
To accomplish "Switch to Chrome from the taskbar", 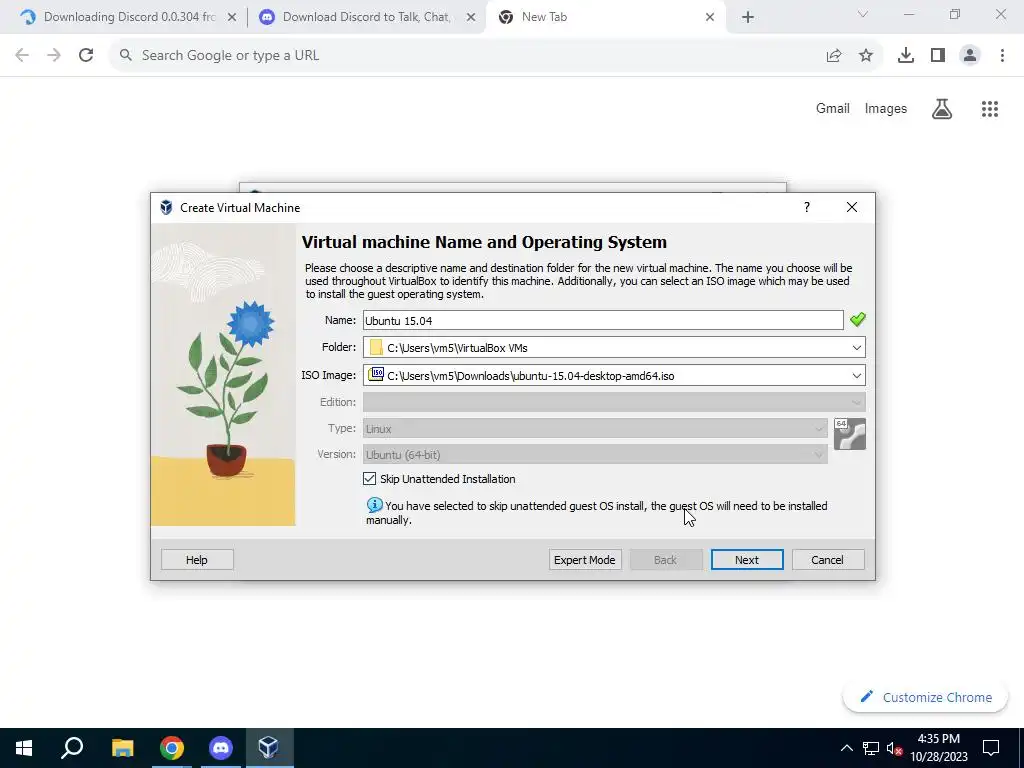I will click(172, 748).
